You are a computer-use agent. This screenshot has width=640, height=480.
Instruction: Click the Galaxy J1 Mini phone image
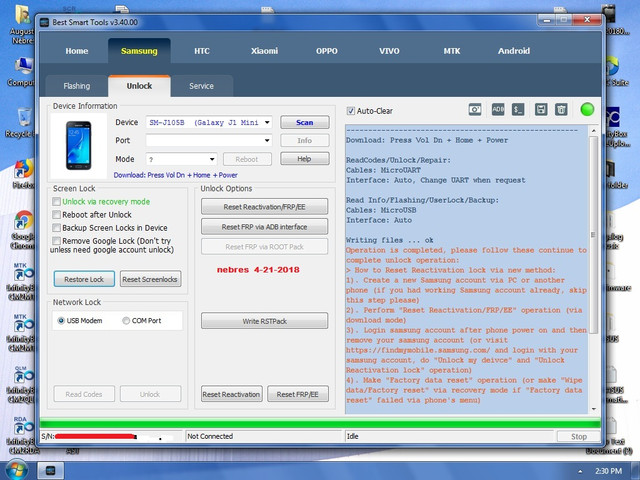click(x=78, y=145)
